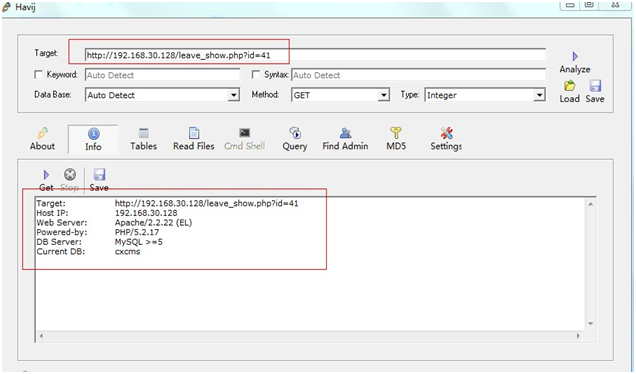Go to the Read Files tab
Screen dimensions: 636x374
tap(194, 140)
